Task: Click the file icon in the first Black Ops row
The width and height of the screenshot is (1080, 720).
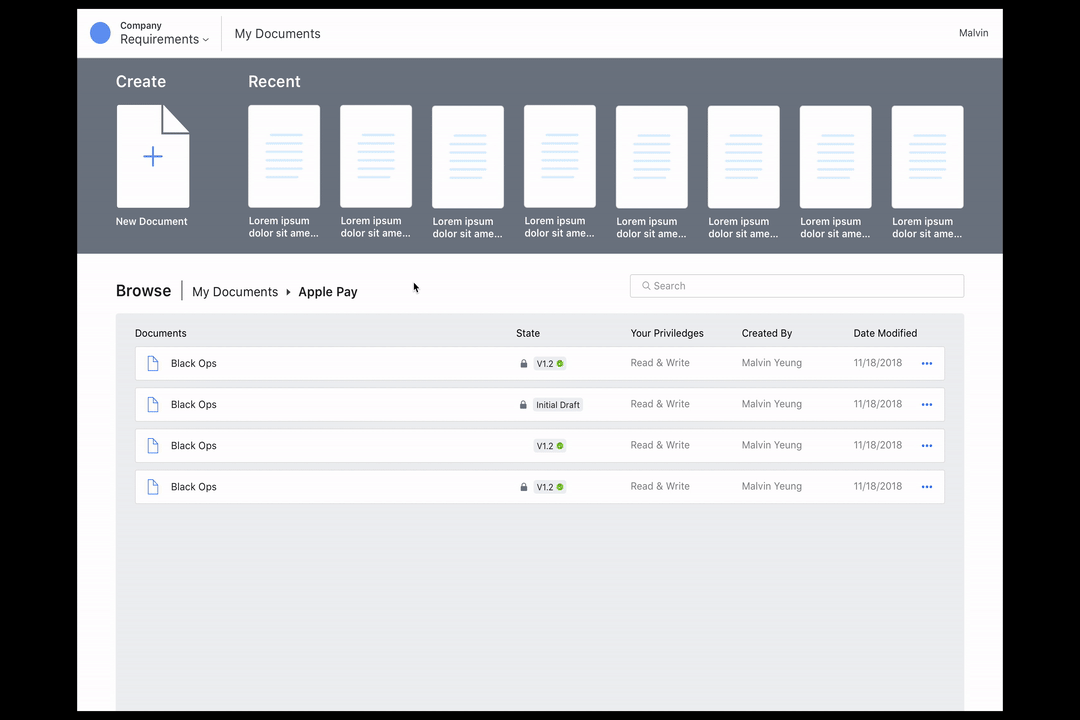Action: click(x=153, y=363)
